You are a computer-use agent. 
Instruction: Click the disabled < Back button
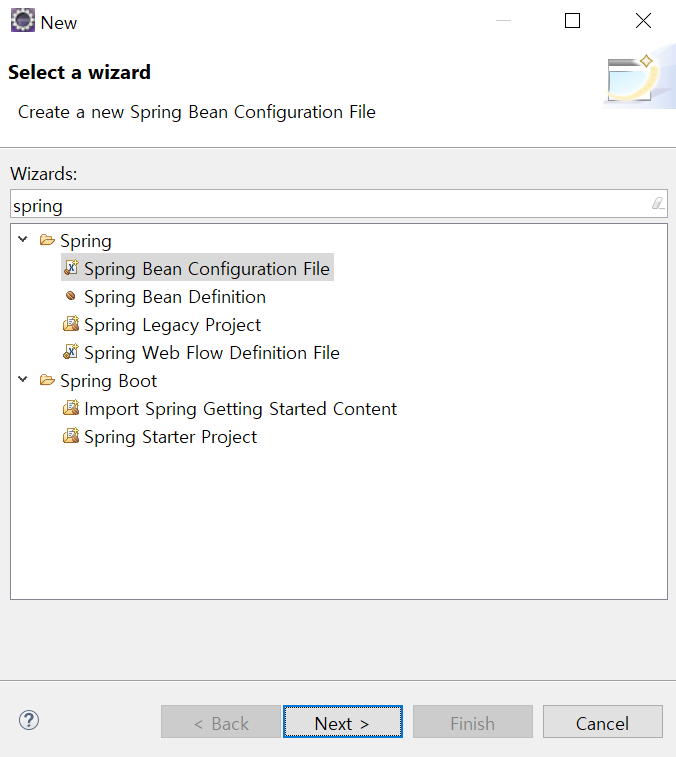tap(221, 722)
